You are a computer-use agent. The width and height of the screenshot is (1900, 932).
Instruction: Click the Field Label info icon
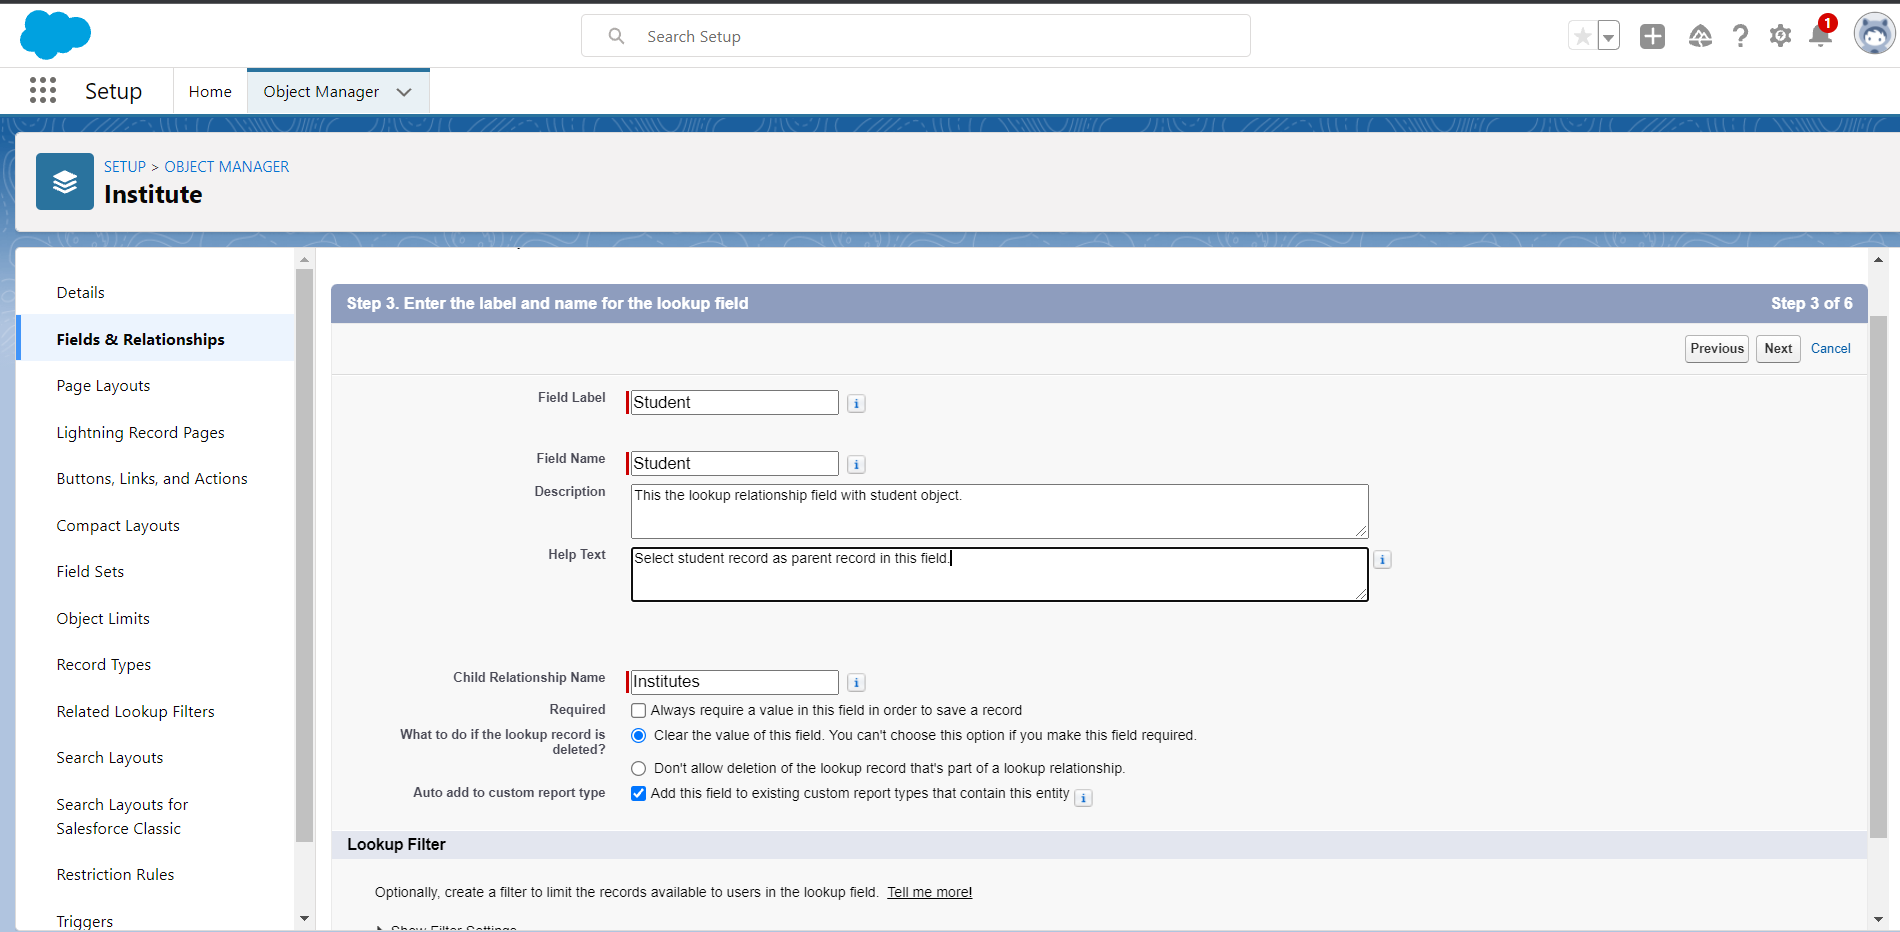[x=856, y=404]
